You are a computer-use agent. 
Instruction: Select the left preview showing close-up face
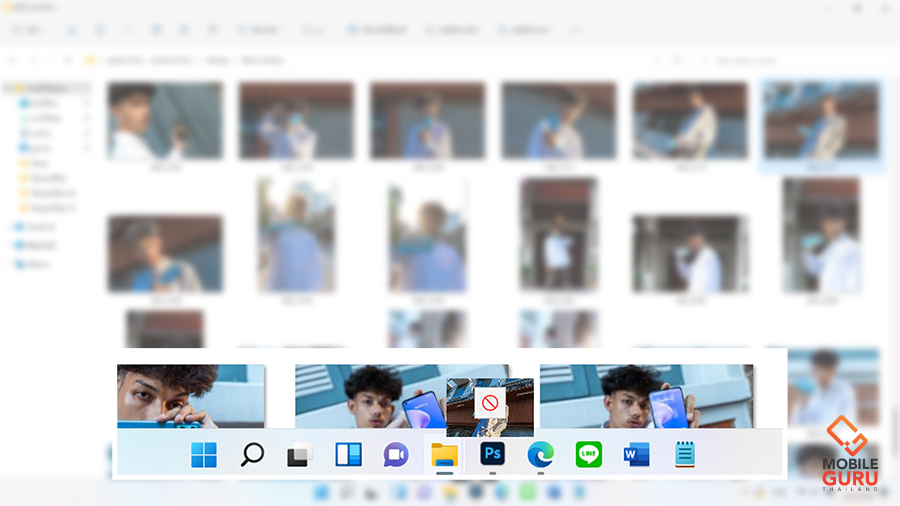tap(190, 396)
